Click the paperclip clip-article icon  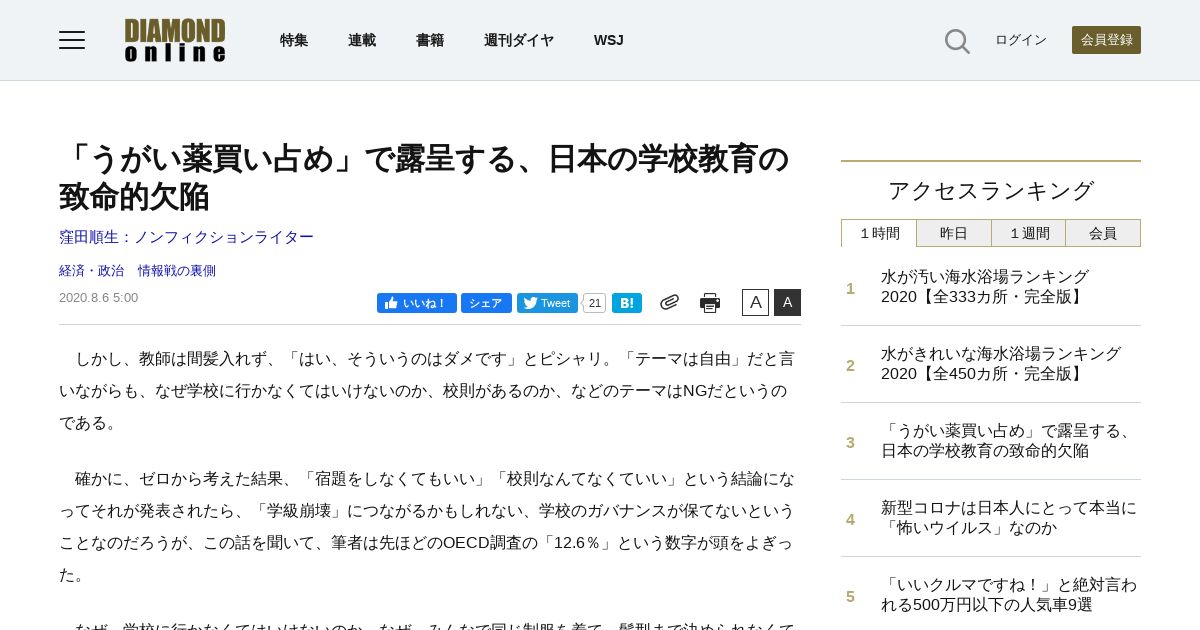[x=669, y=302]
